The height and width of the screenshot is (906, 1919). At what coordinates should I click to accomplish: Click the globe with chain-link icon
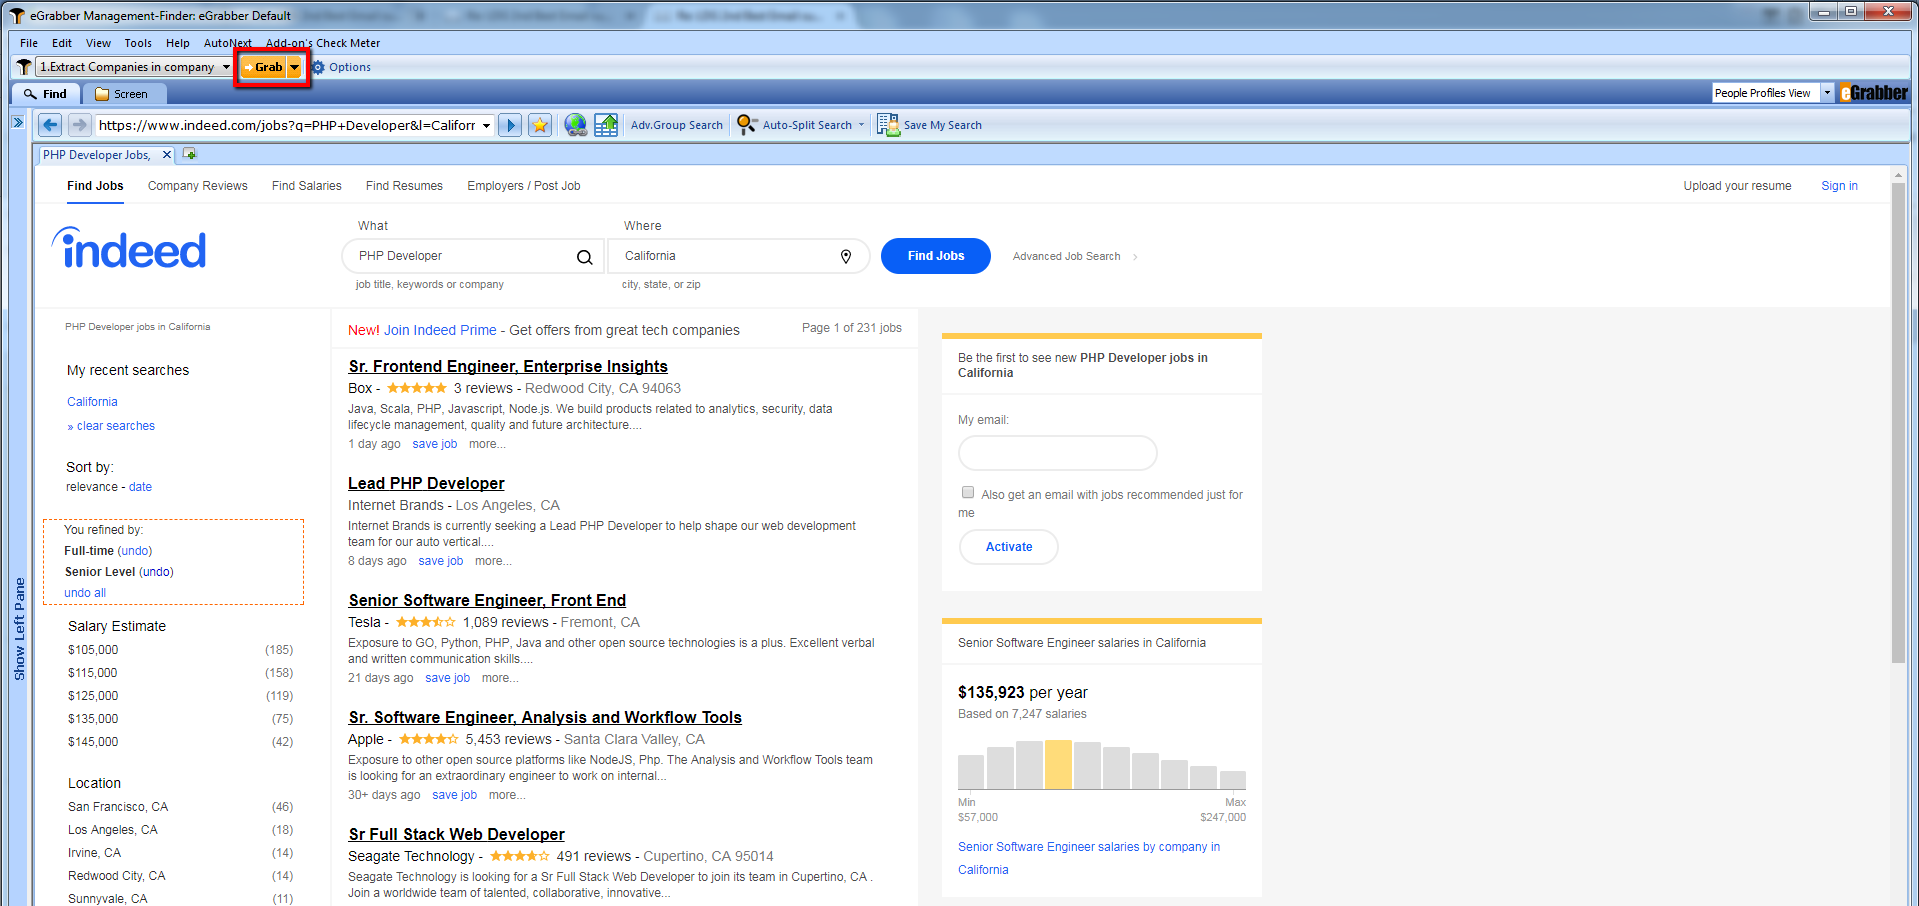(576, 125)
